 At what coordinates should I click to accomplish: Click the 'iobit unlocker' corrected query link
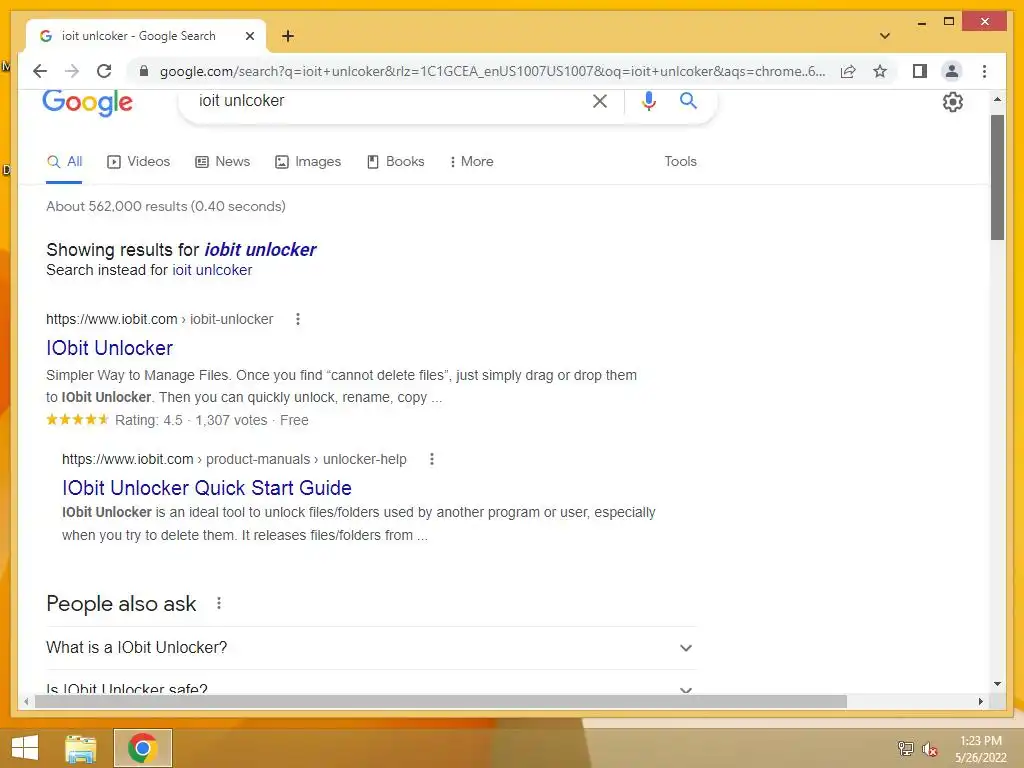pyautogui.click(x=261, y=249)
